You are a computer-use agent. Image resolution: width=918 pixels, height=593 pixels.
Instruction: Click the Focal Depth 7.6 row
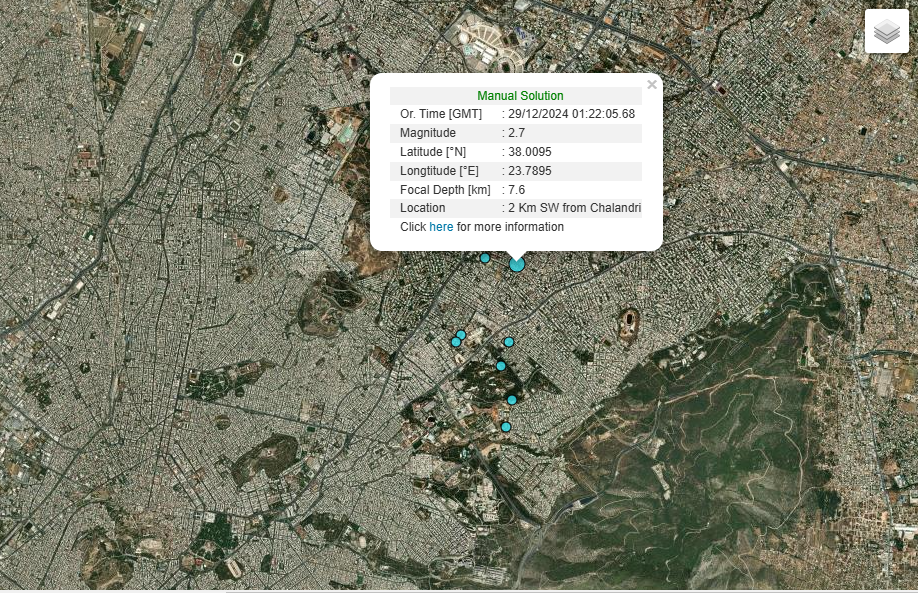tap(515, 190)
